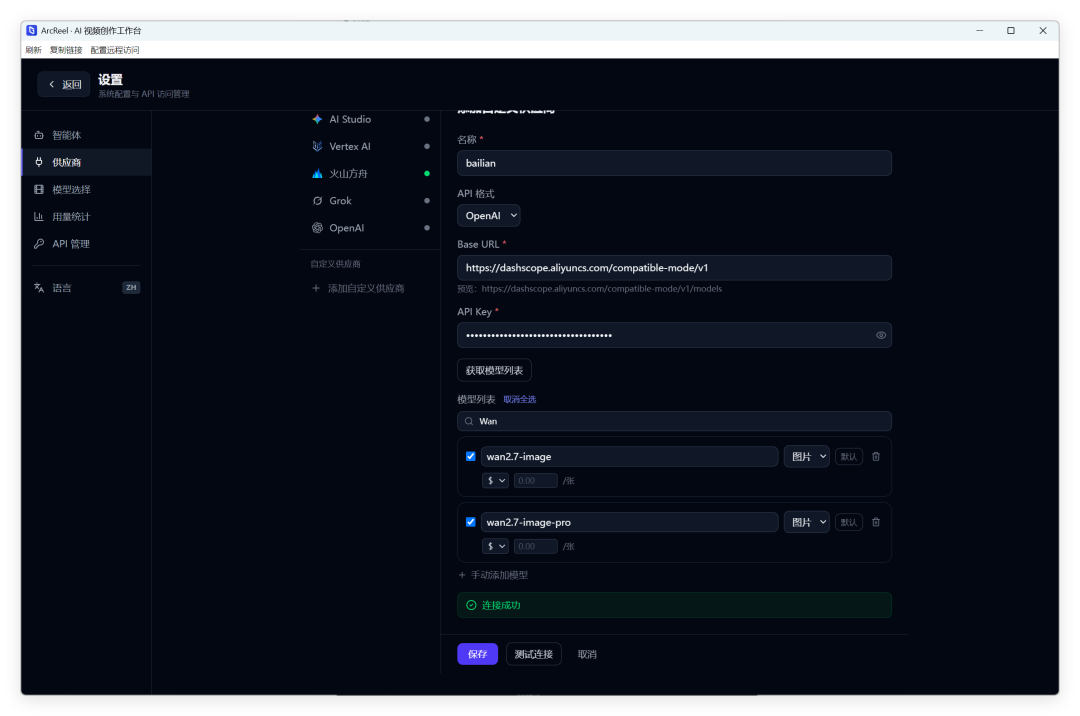Select the 供应商 settings section
Viewport: 1080px width, 716px height.
(x=86, y=162)
